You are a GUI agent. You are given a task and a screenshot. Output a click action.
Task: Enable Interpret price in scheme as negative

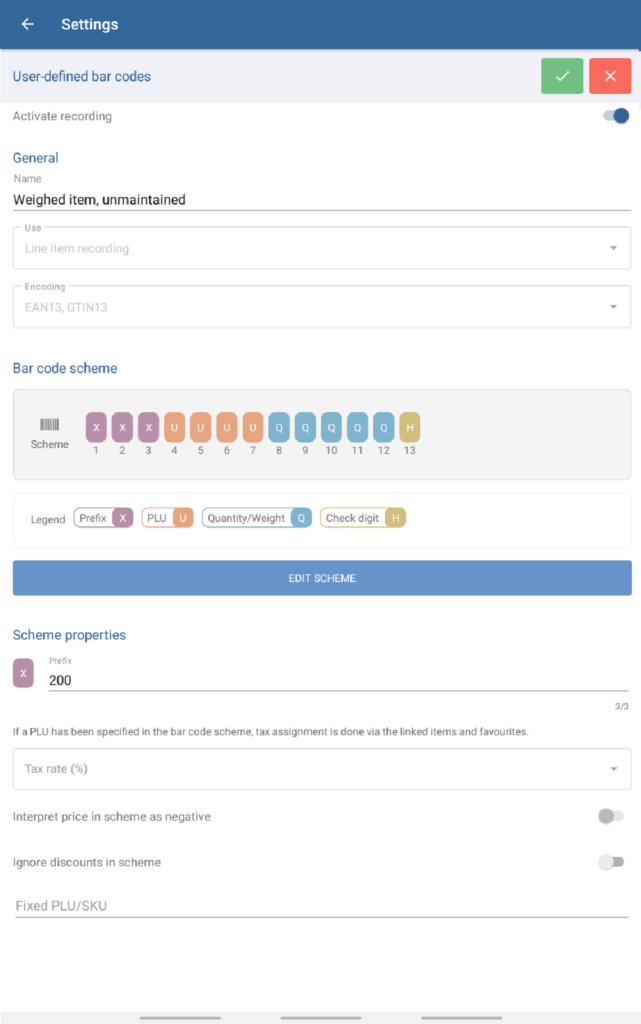[x=610, y=816]
